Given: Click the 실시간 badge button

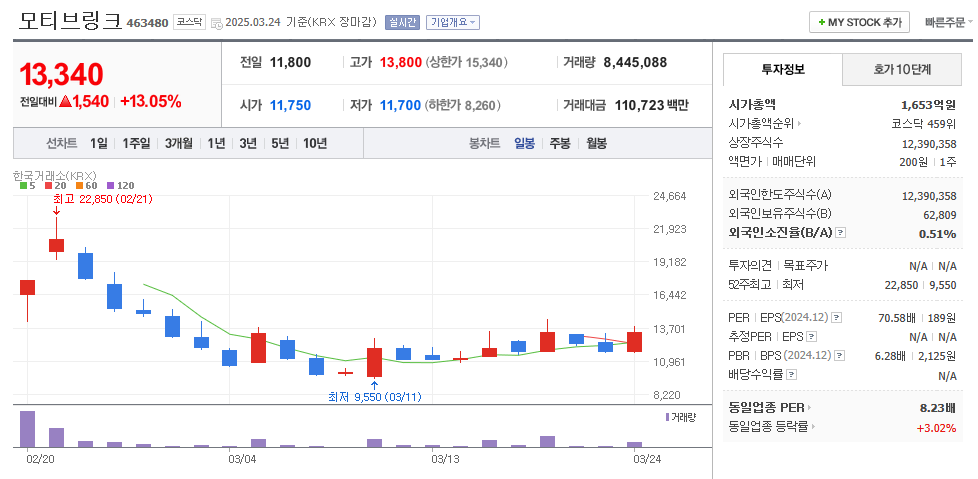Looking at the screenshot, I should pos(402,22).
